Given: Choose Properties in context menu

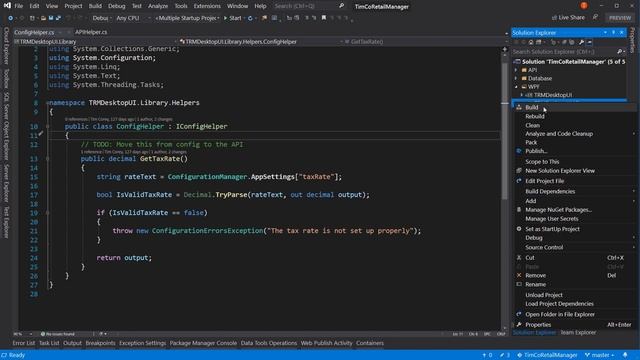Looking at the screenshot, I should (x=573, y=324).
